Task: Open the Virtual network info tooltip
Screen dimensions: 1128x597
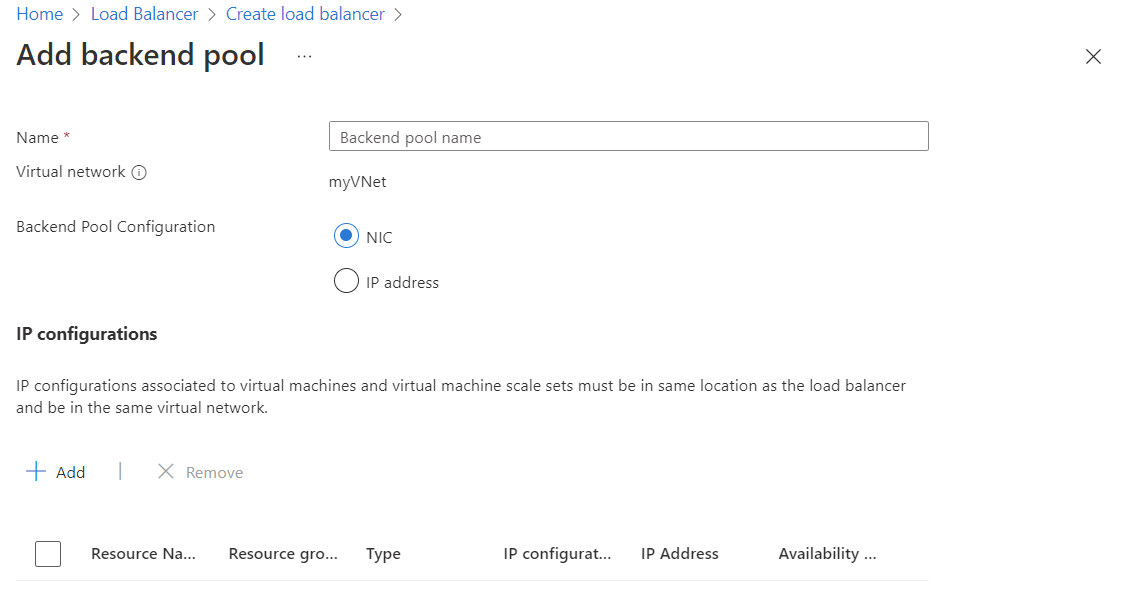Action: (140, 172)
